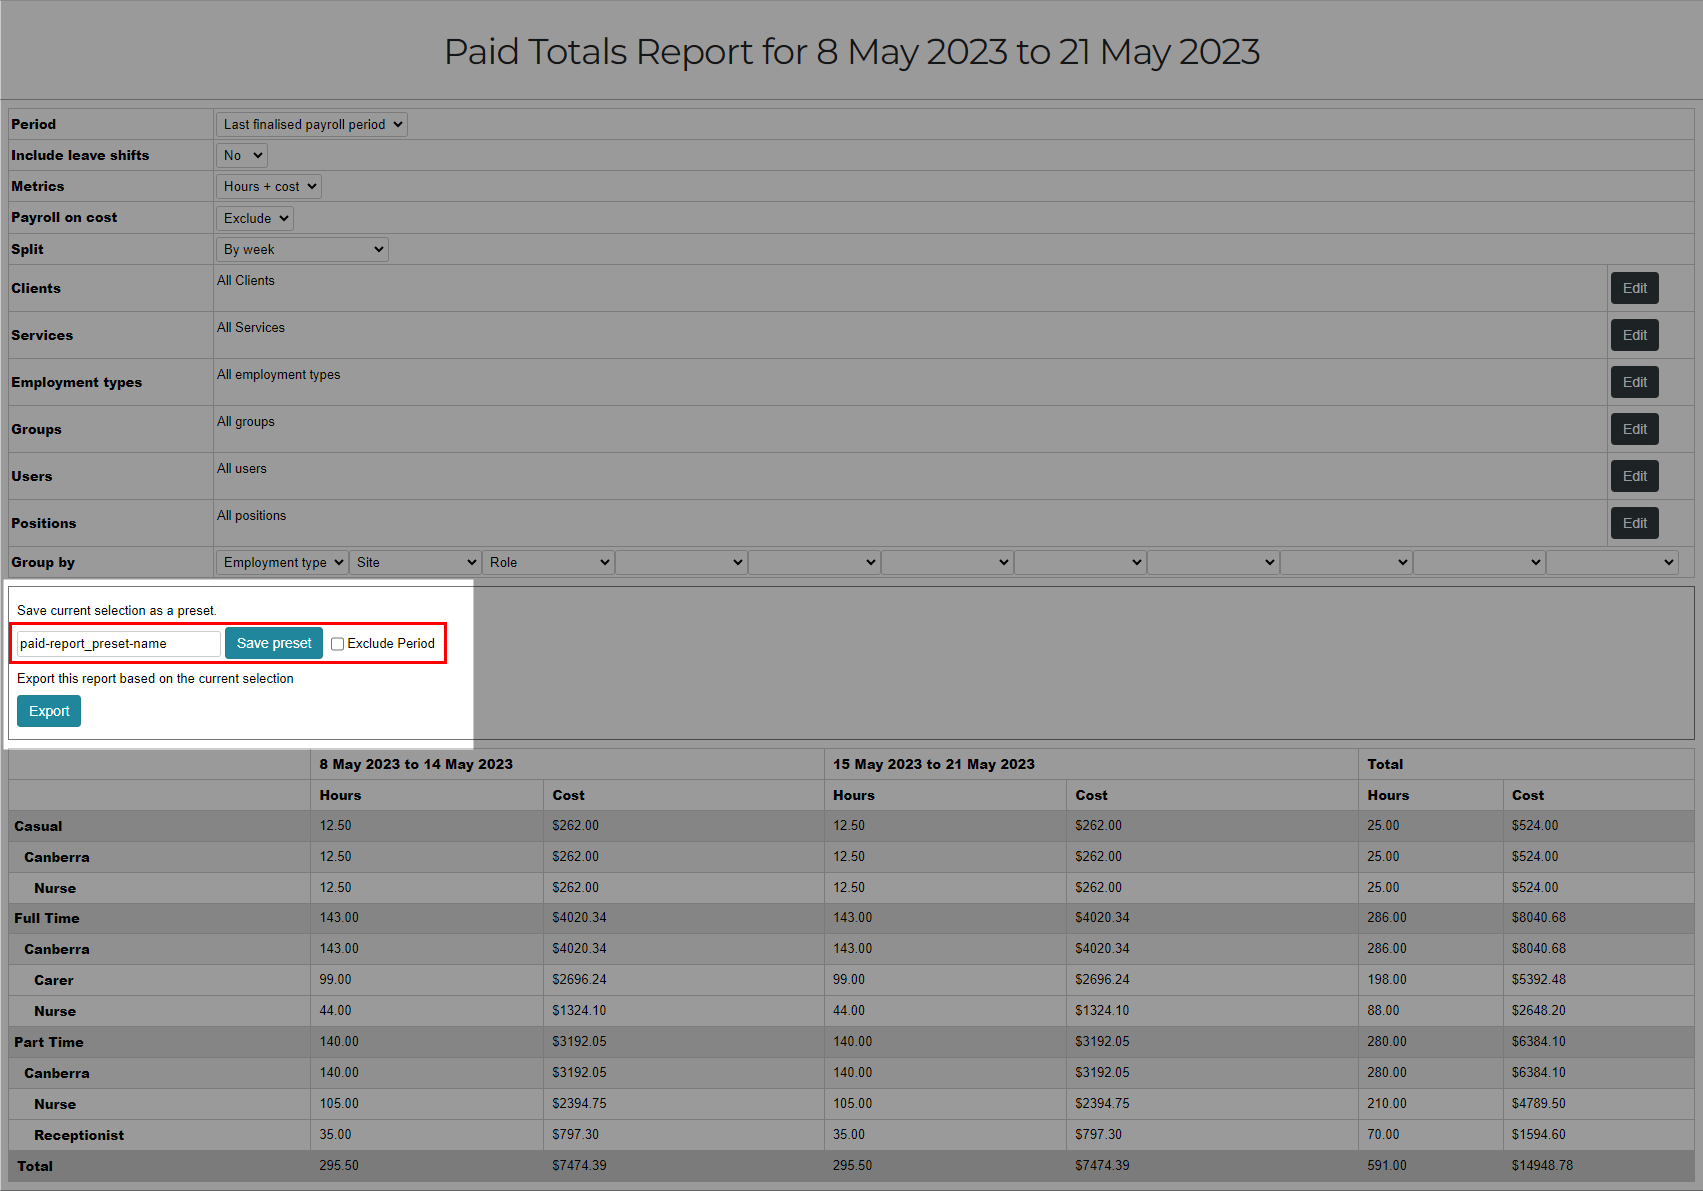Open the Period dropdown
Image resolution: width=1703 pixels, height=1191 pixels.
click(312, 124)
